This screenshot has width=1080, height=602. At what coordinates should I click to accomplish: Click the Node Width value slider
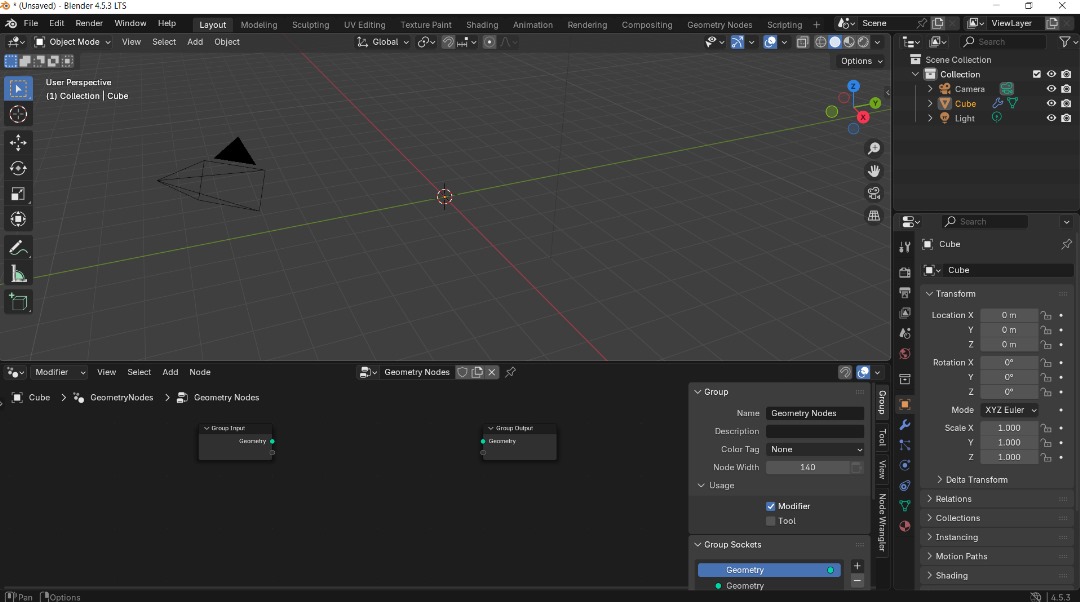[x=808, y=468]
